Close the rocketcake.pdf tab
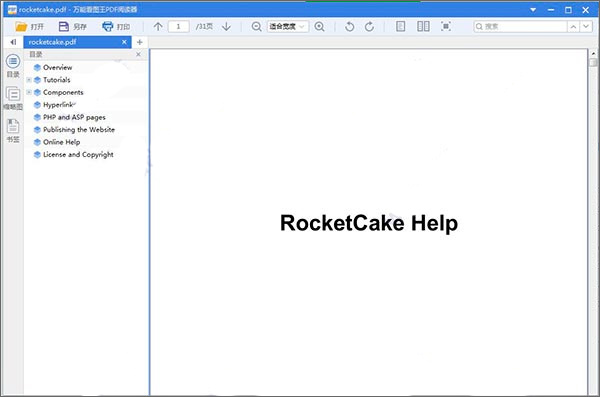This screenshot has width=600, height=397. (124, 42)
